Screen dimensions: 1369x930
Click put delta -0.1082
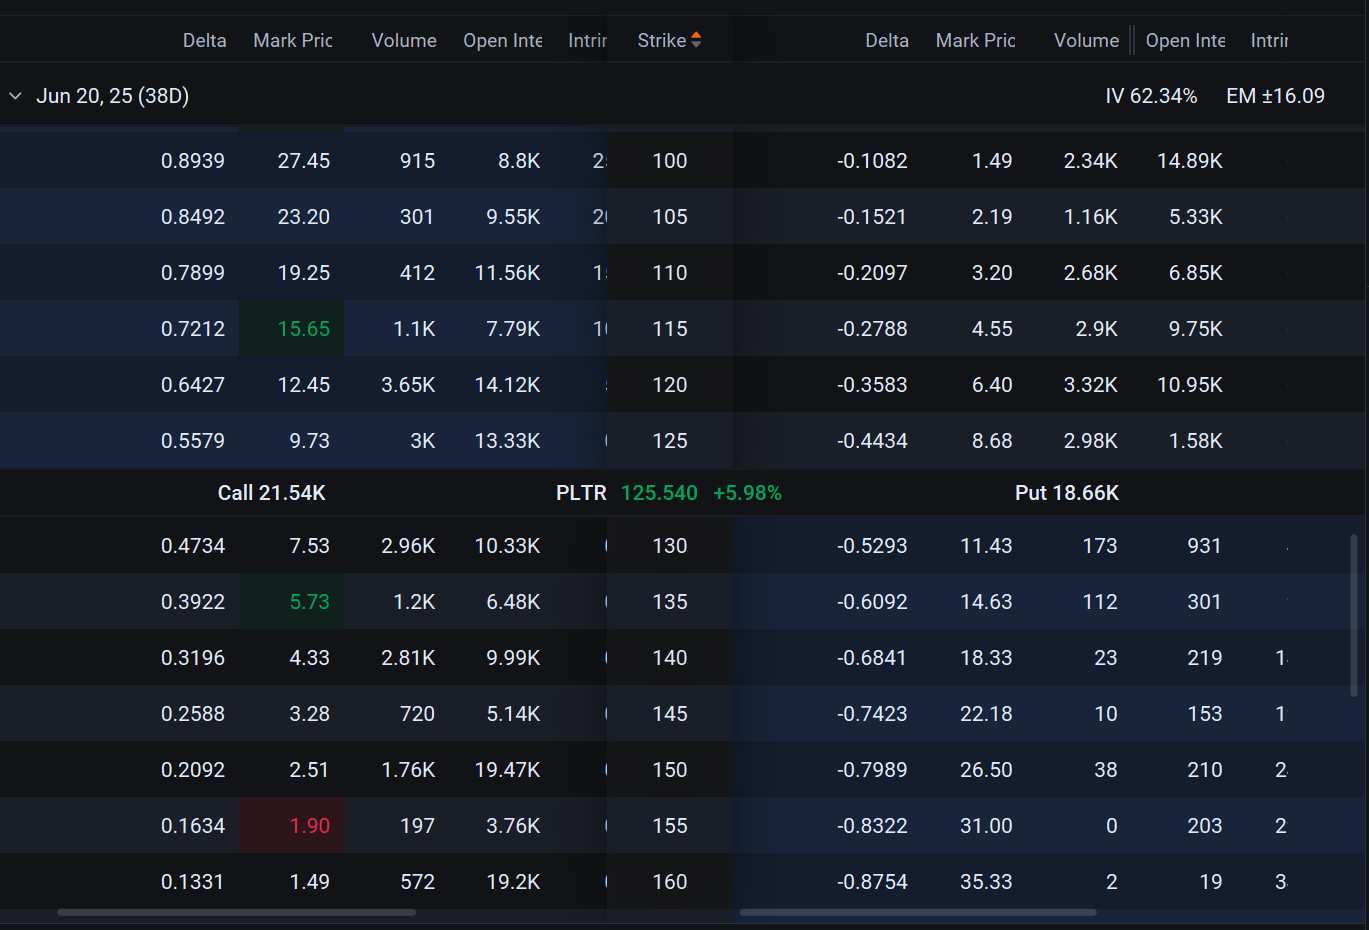coord(872,161)
